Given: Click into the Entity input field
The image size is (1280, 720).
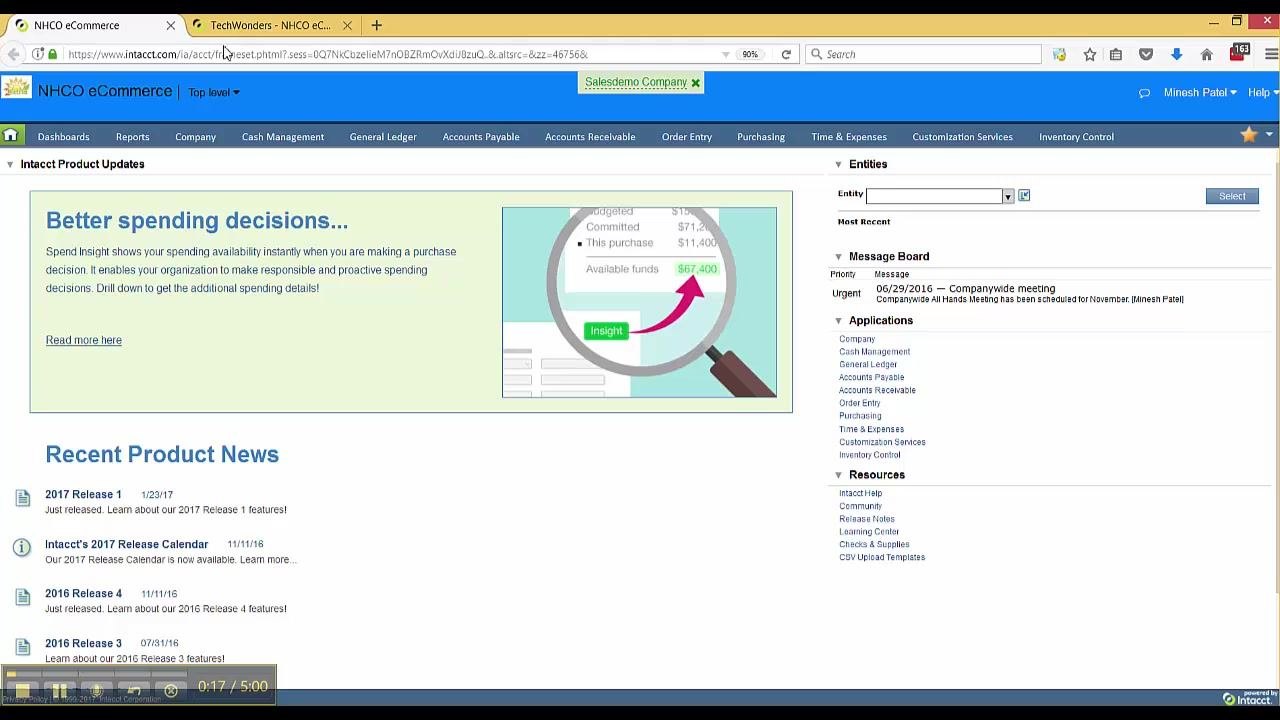Looking at the screenshot, I should tap(934, 196).
